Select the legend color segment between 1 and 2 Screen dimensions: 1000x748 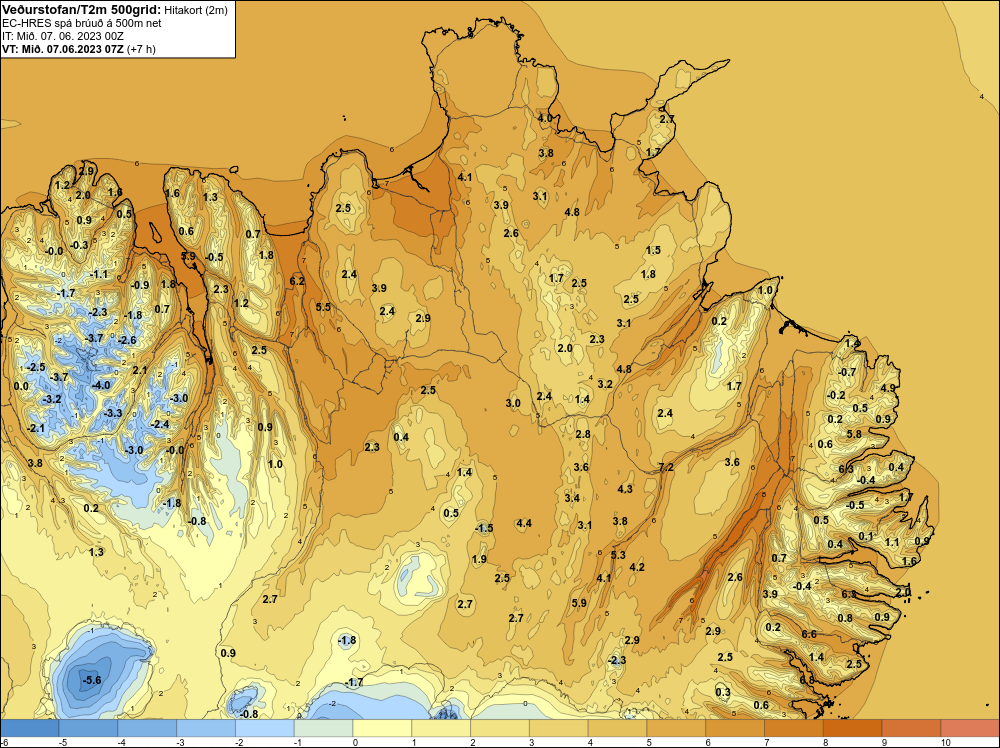(441, 728)
